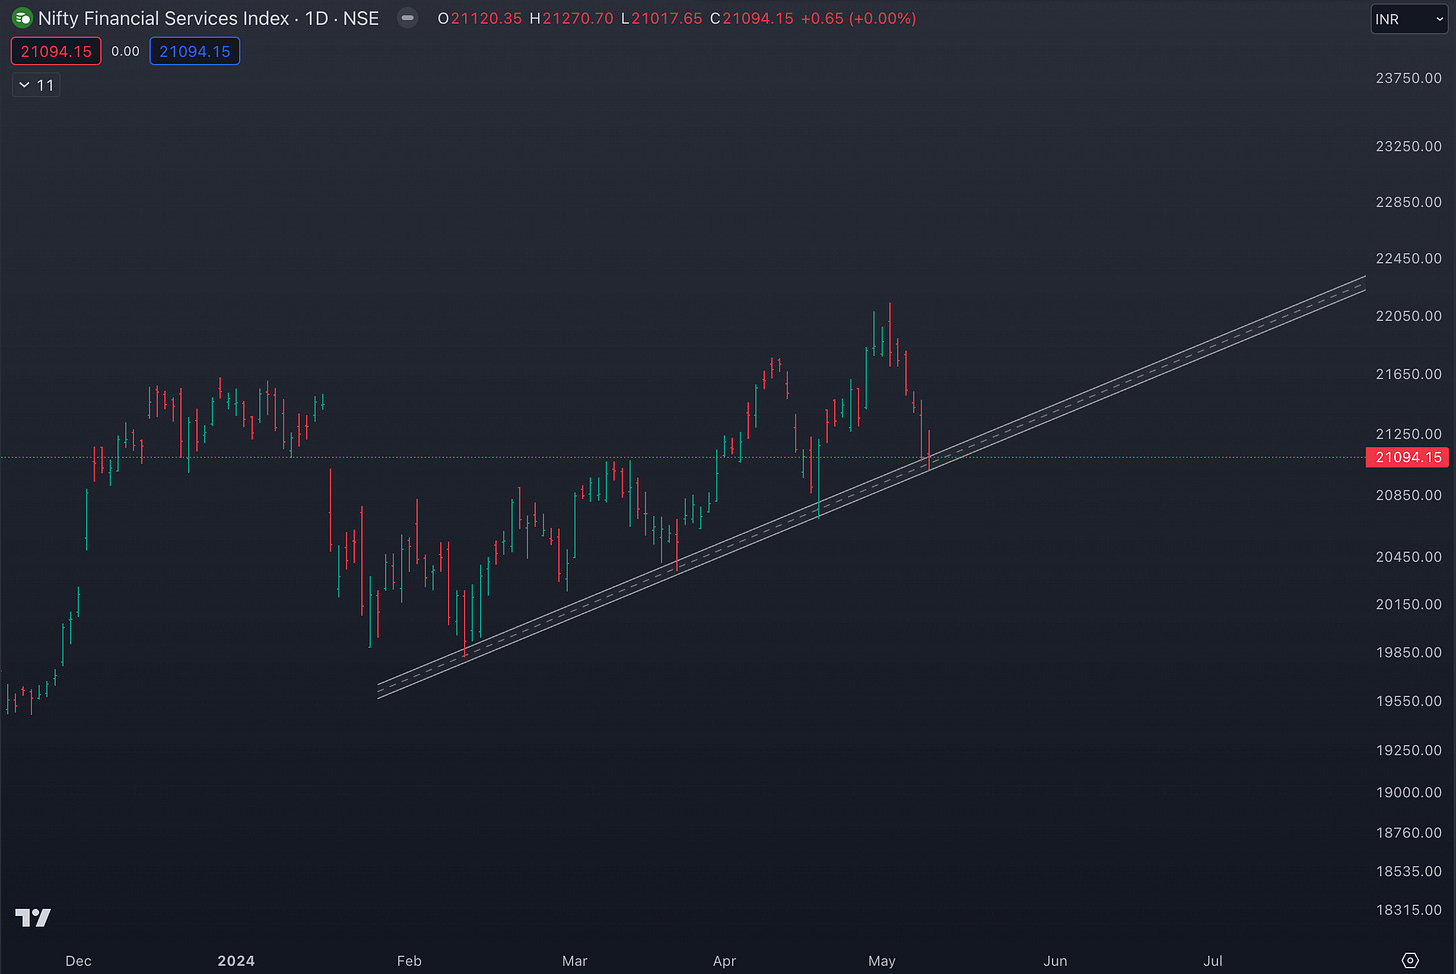Expand the 11 indicators collapse chevron

[36, 85]
